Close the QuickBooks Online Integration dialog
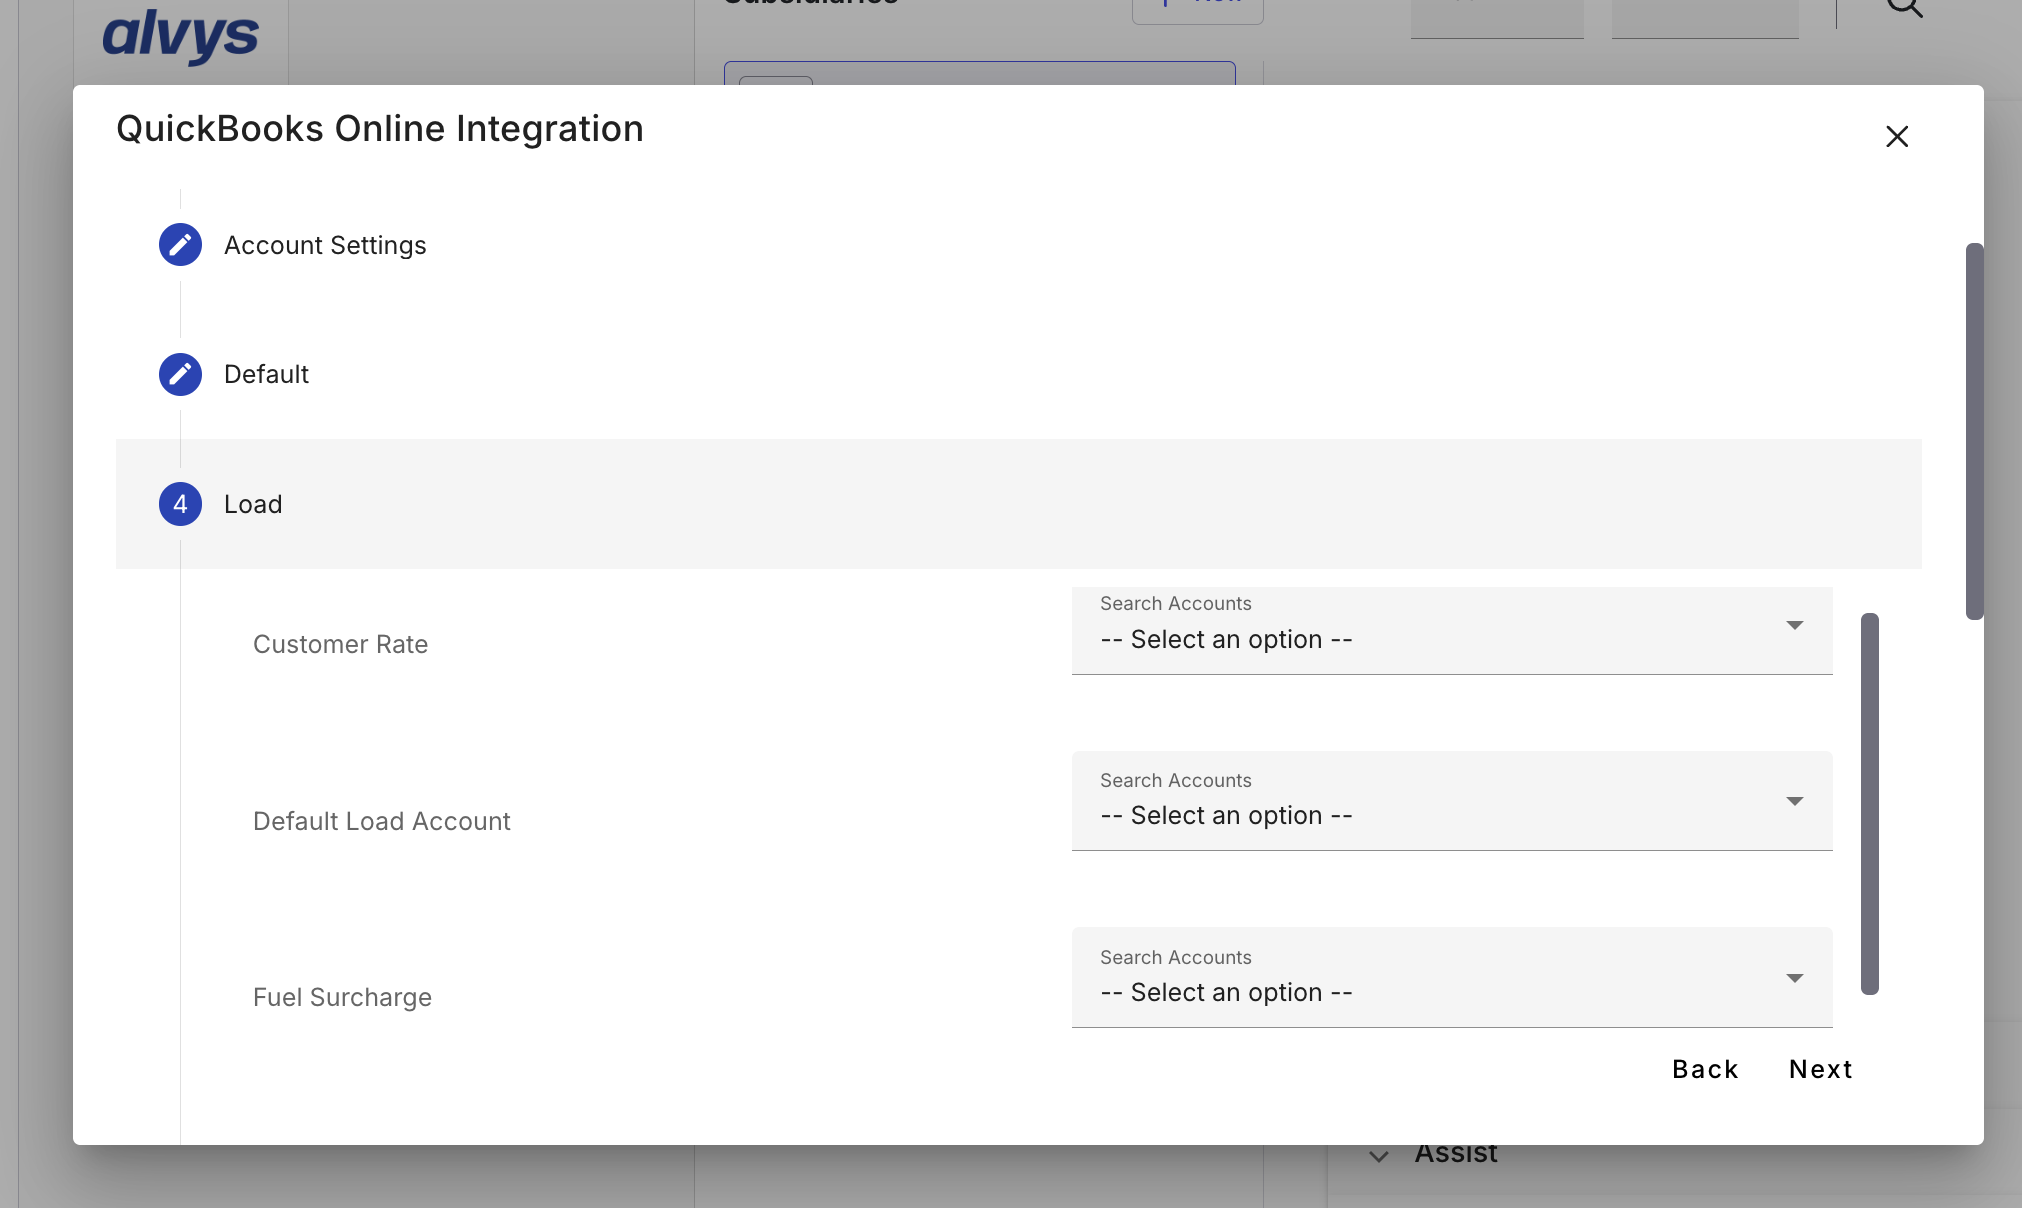Image resolution: width=2022 pixels, height=1208 pixels. click(1897, 136)
